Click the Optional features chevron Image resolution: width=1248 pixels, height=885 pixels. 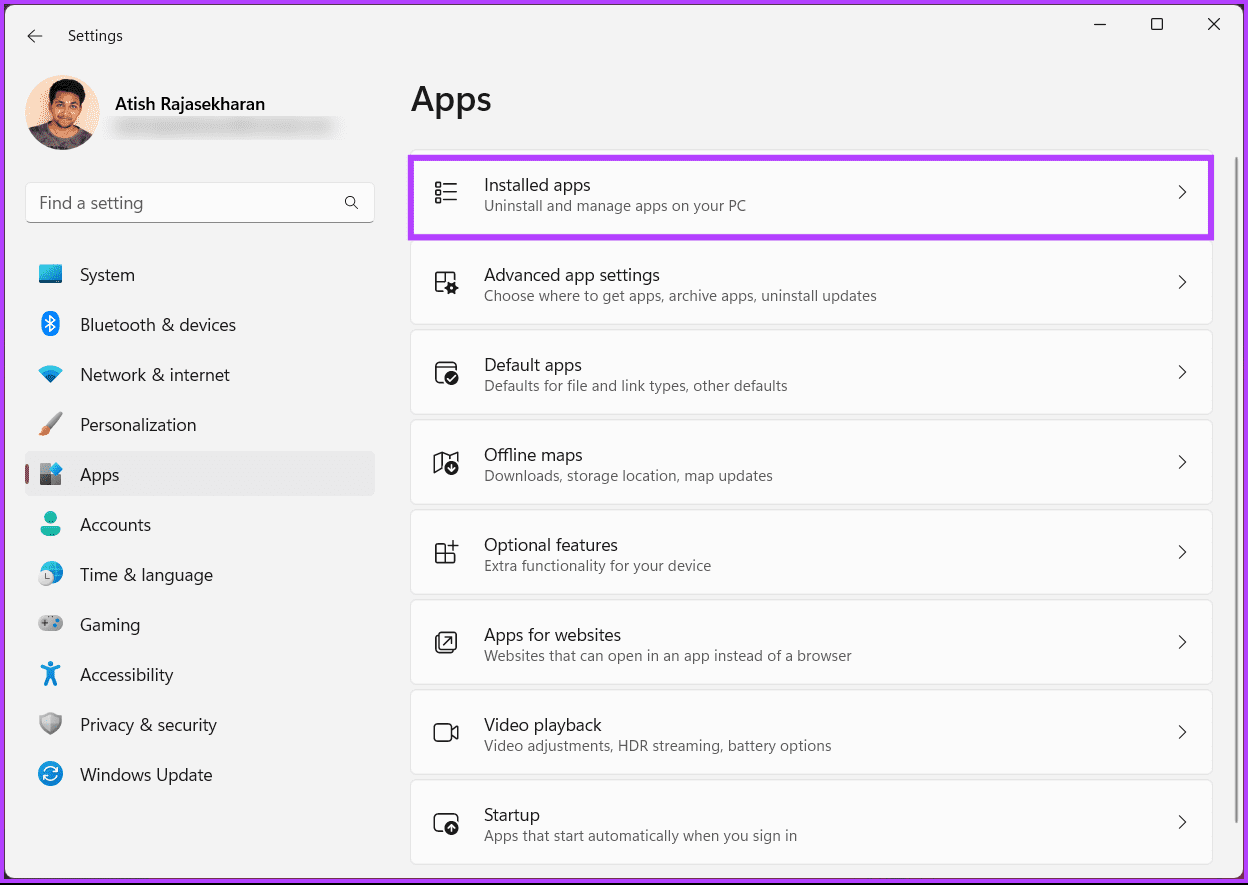click(1182, 552)
